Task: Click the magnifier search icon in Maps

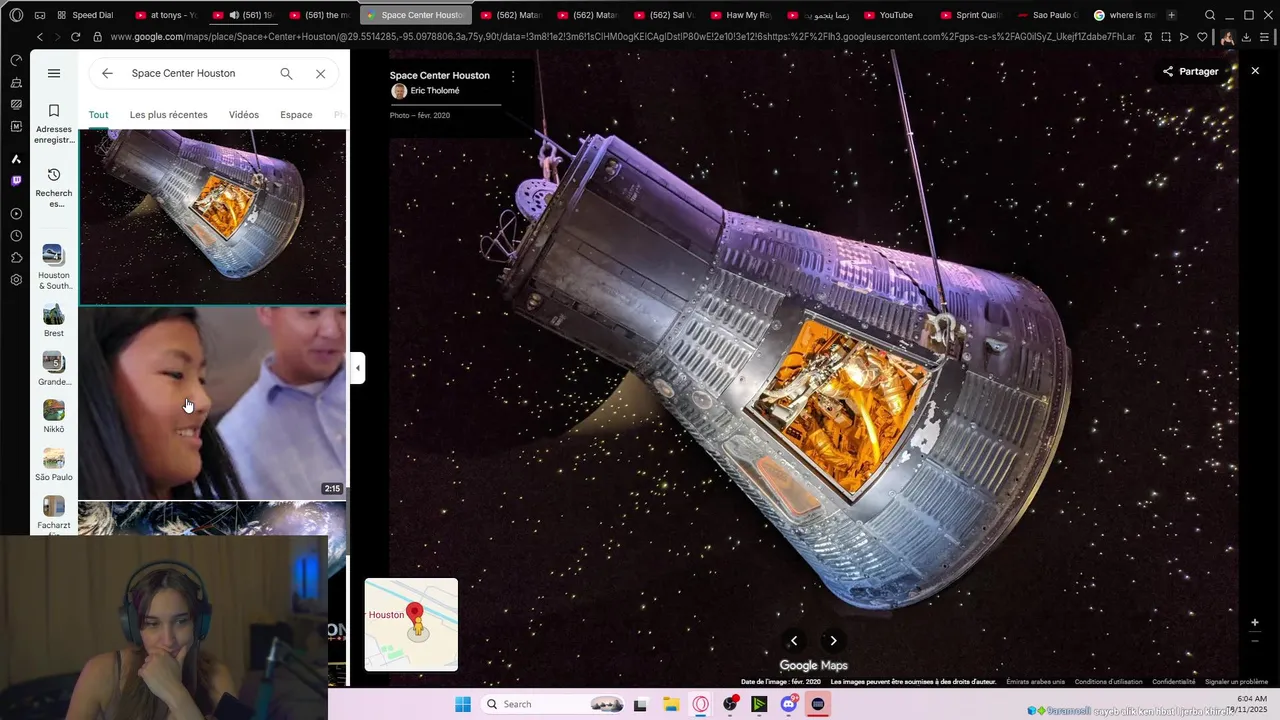Action: 286,73
